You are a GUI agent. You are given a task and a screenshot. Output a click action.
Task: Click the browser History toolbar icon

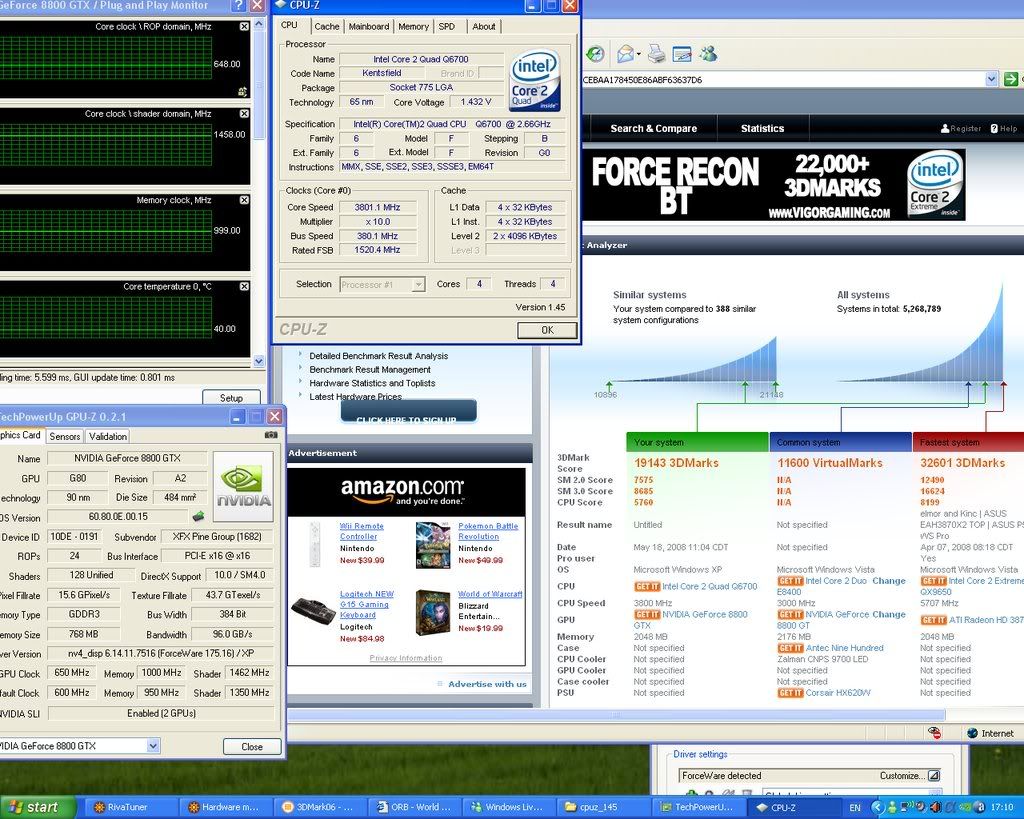tap(594, 54)
